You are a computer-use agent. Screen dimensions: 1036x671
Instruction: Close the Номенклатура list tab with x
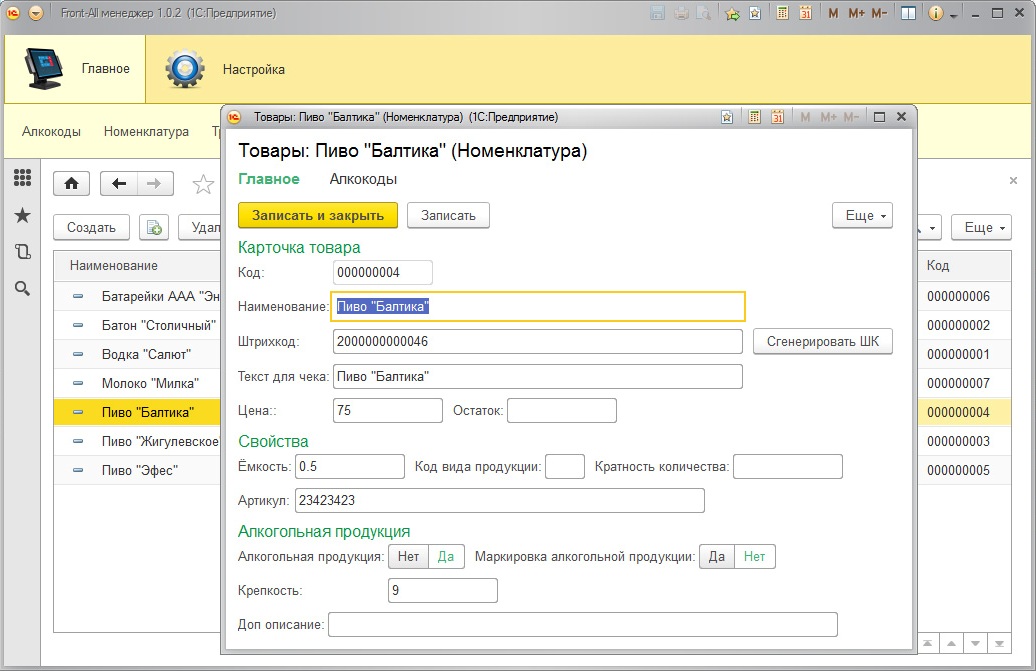tap(1013, 180)
